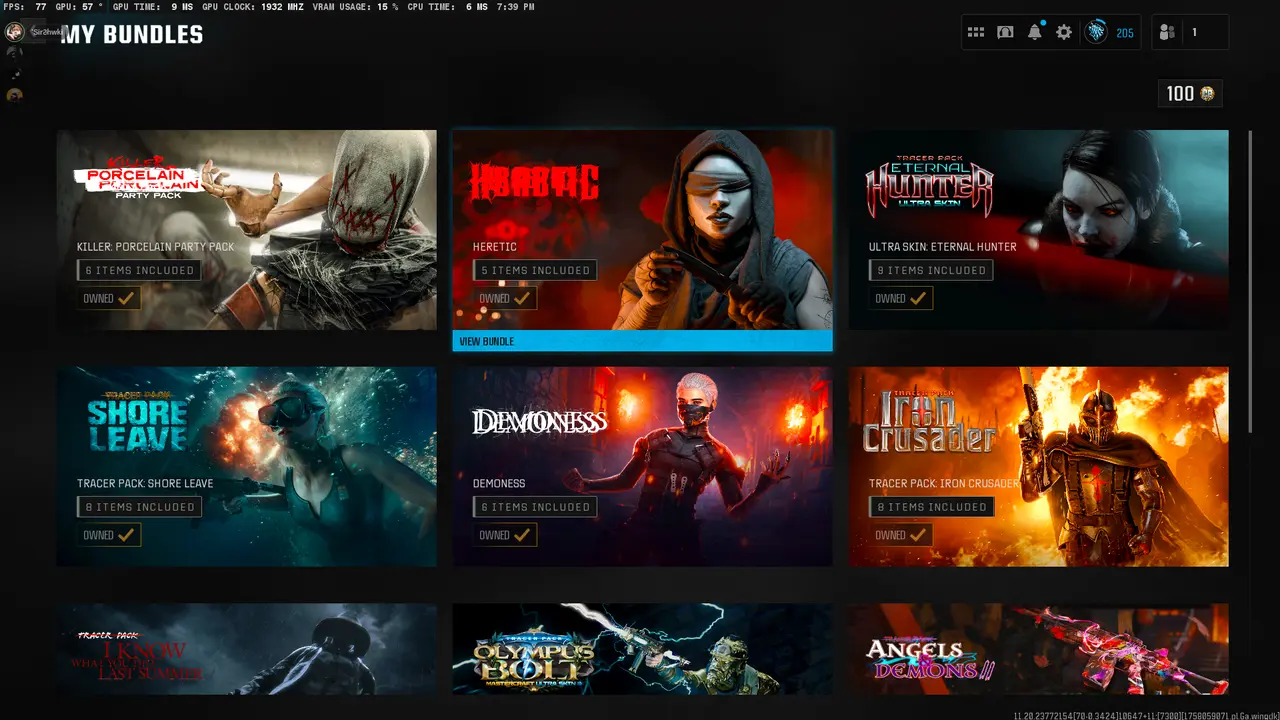Screen dimensions: 1280x720
Task: Click the bundle list scrollbar
Action: [x=1249, y=280]
